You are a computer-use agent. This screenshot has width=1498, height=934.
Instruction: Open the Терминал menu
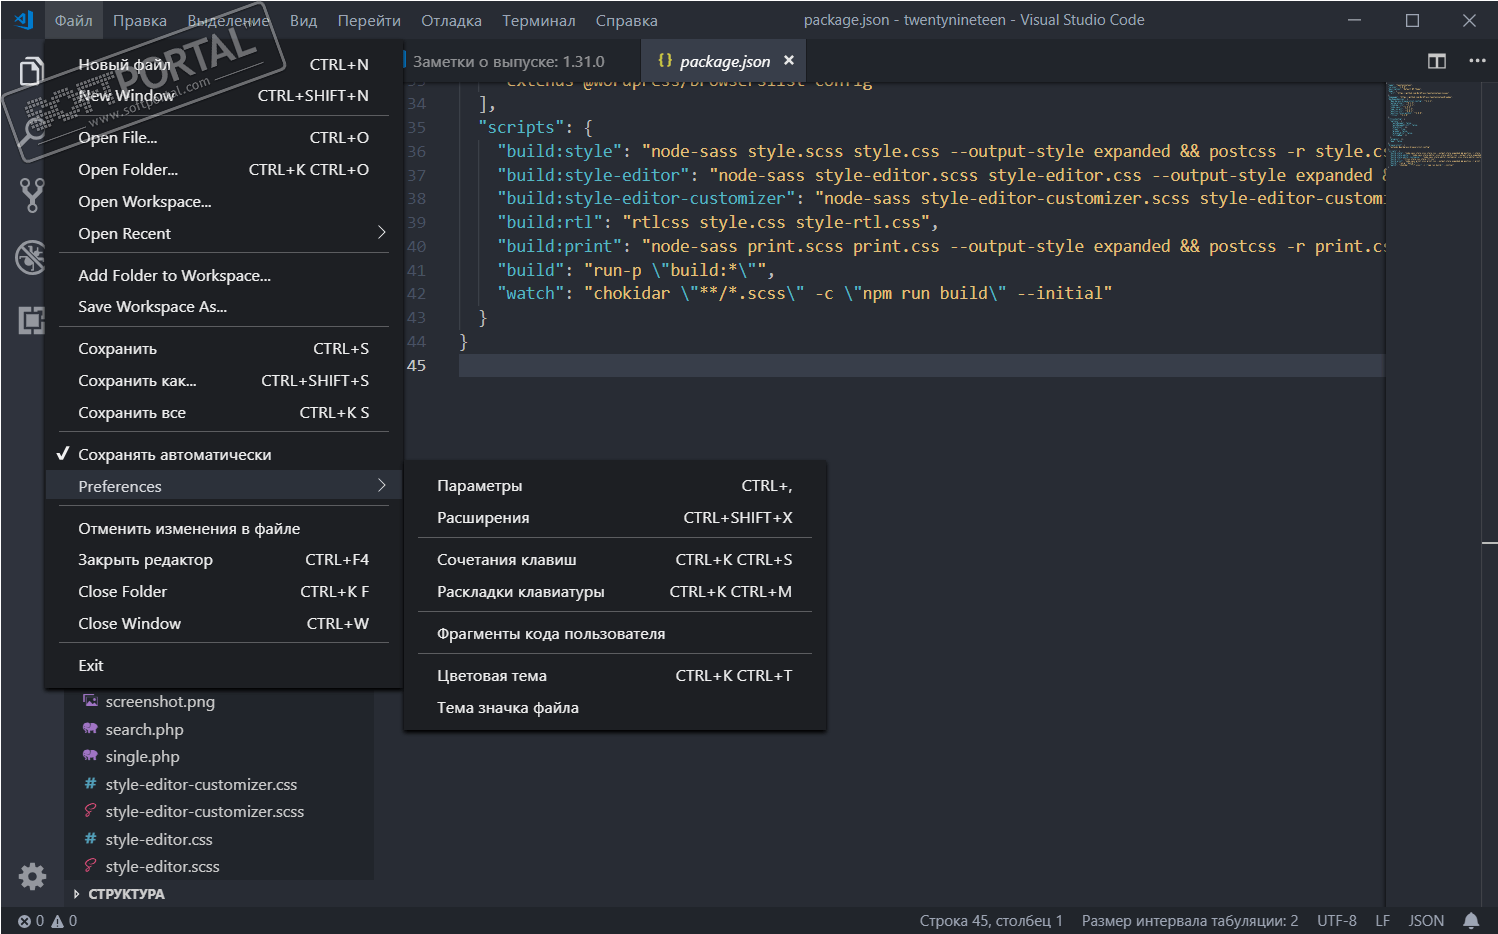point(538,21)
